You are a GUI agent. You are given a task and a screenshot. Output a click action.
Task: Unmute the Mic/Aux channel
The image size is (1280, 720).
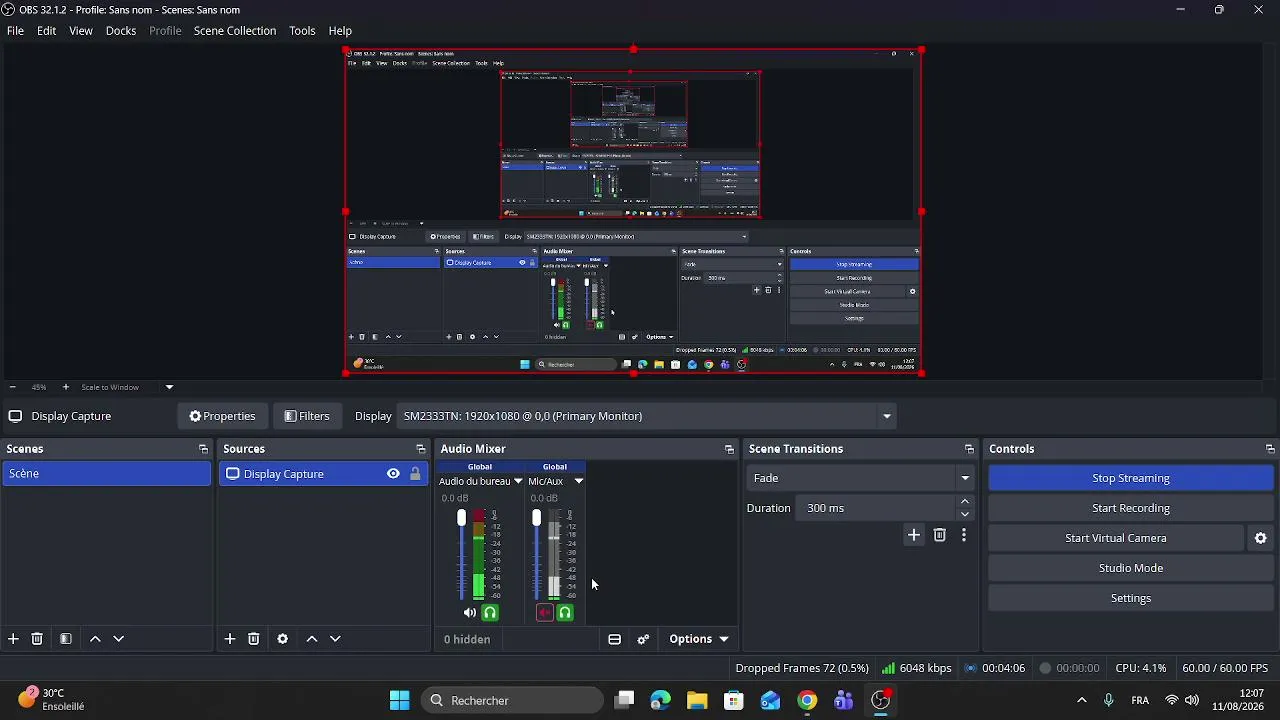click(545, 613)
